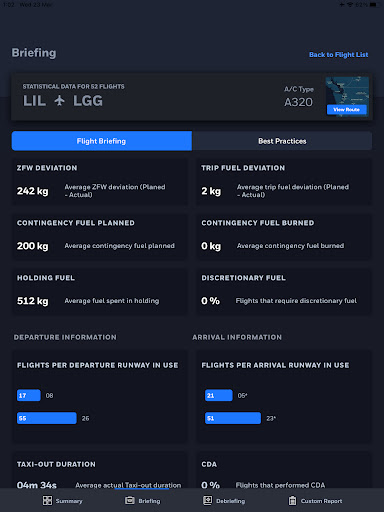Screen dimensions: 384x512
Task: Open the Debriefing icon in bottom bar
Action: tap(207, 500)
